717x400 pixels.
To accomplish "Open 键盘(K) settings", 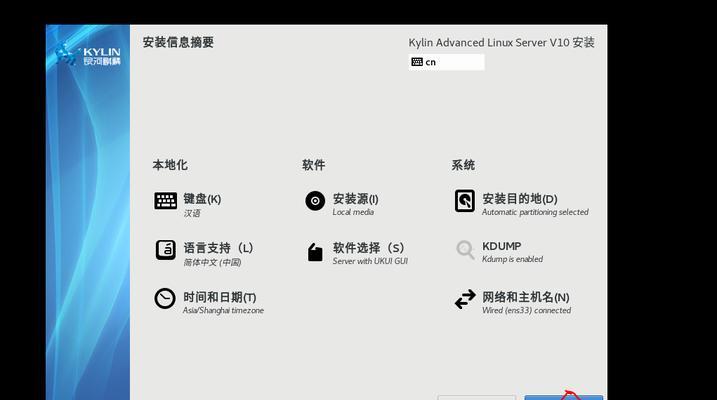I will tap(202, 199).
